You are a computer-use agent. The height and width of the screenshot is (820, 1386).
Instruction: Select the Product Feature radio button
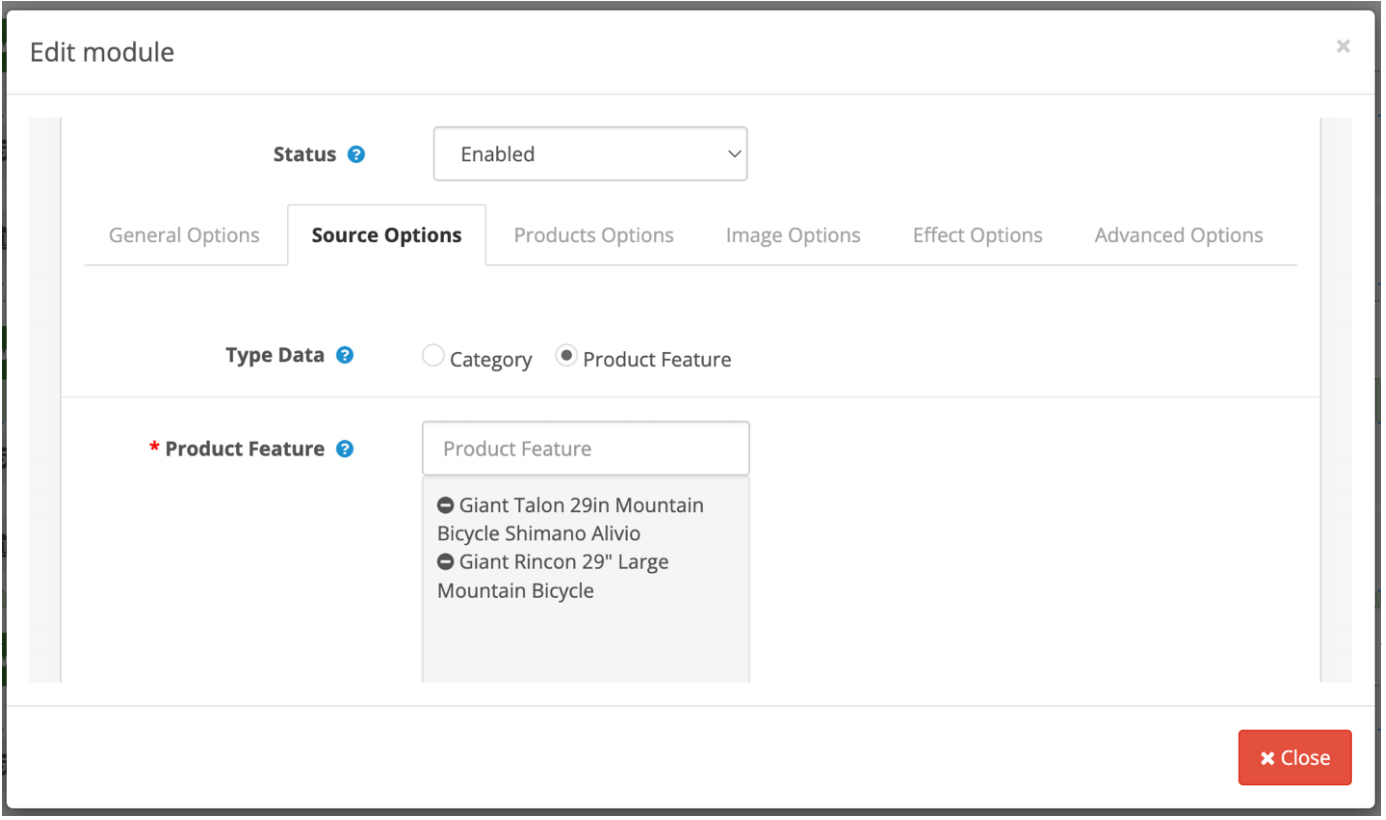[566, 356]
